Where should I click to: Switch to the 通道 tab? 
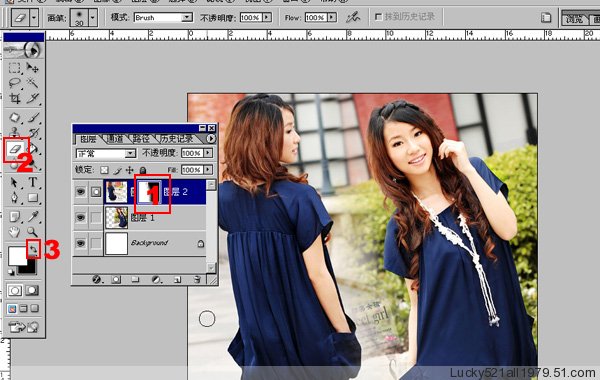point(115,139)
